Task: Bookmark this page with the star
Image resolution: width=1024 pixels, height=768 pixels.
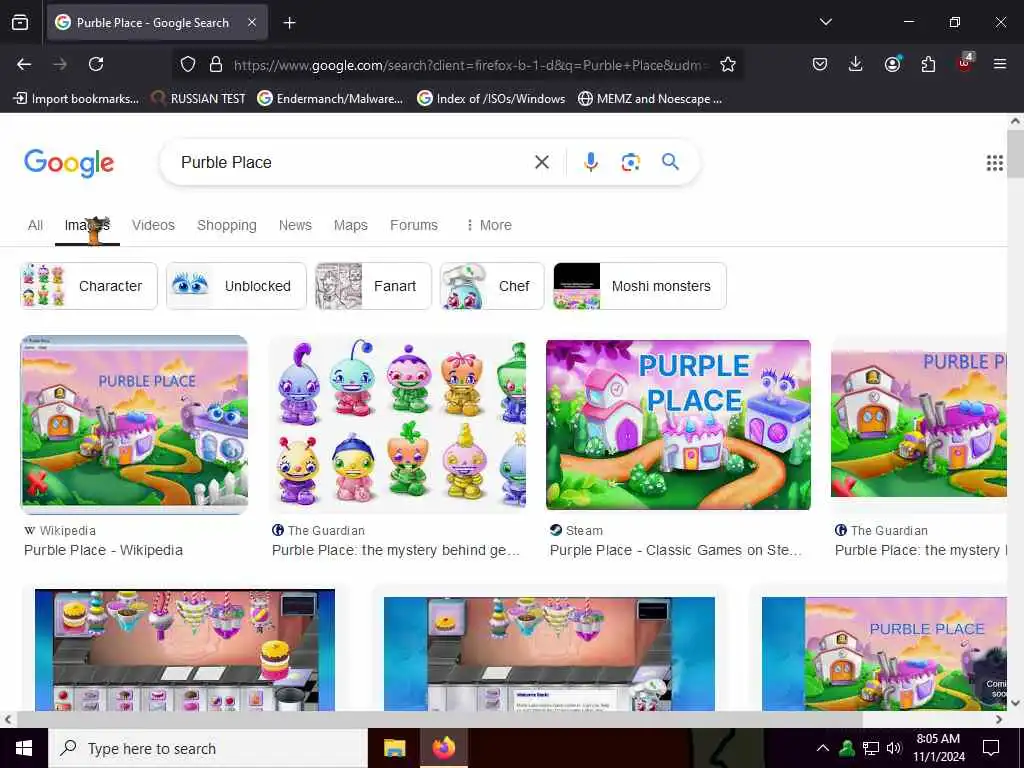Action: 728,65
